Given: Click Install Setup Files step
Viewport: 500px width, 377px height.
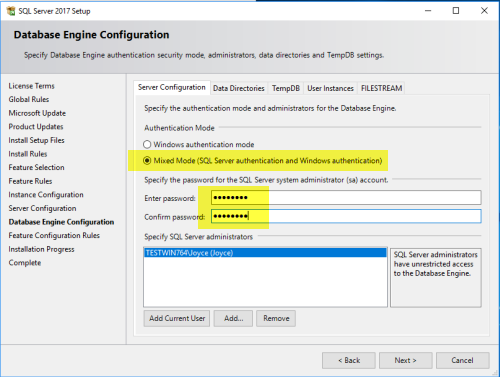Looking at the screenshot, I should (36, 140).
